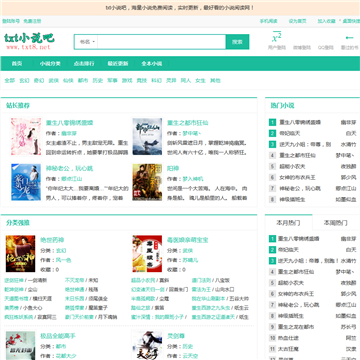This screenshot has height=360, width=360.
Task: Open 全本小说 in the navigation bar
Action: [152, 64]
